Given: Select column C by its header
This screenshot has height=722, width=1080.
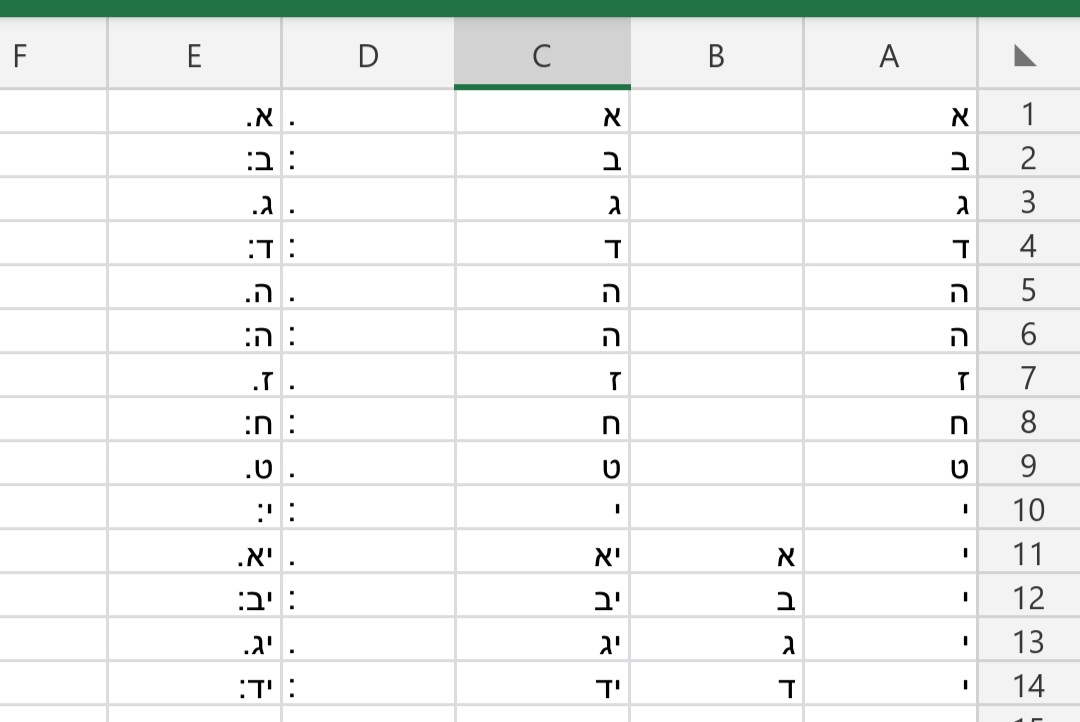Looking at the screenshot, I should click(x=542, y=57).
